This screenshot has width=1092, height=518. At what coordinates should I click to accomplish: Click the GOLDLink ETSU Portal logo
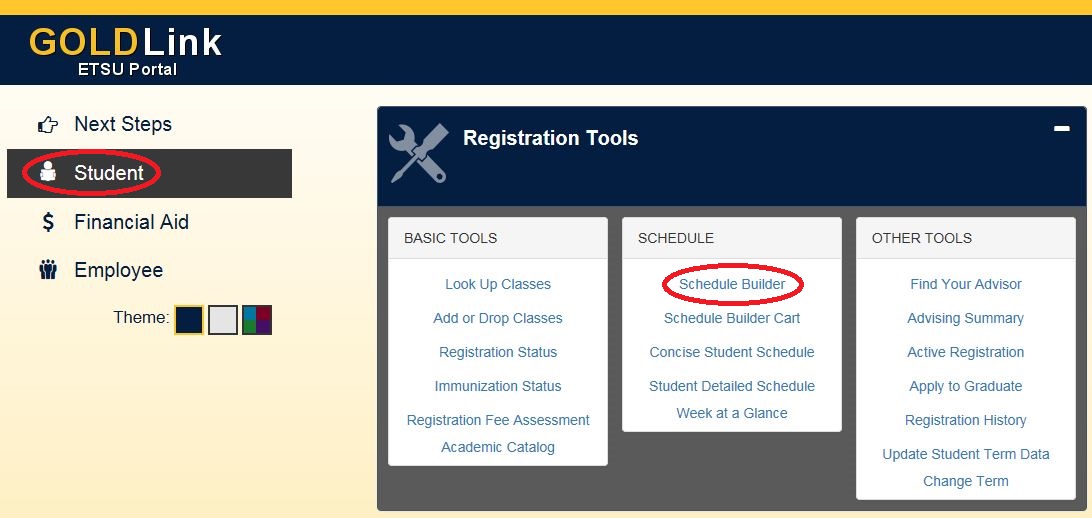[126, 50]
